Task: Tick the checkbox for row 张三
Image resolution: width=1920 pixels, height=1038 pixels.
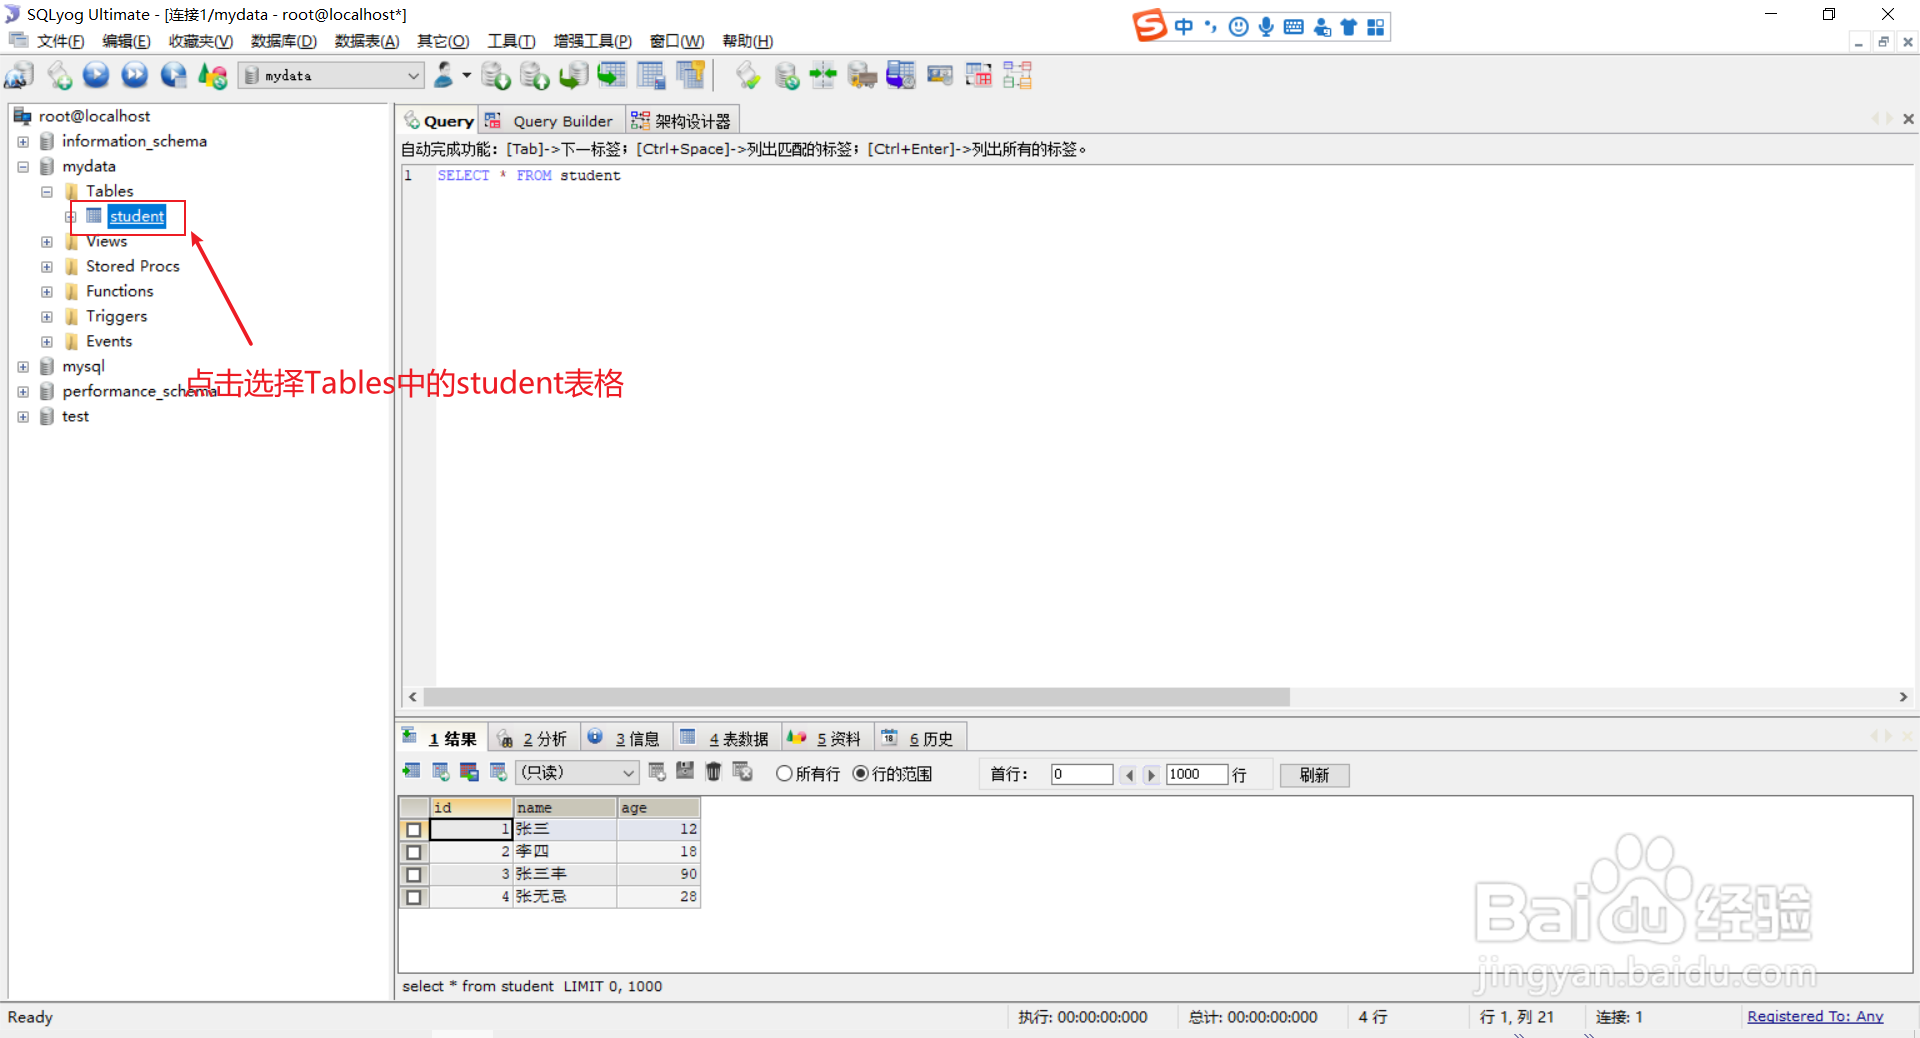Action: (x=414, y=830)
